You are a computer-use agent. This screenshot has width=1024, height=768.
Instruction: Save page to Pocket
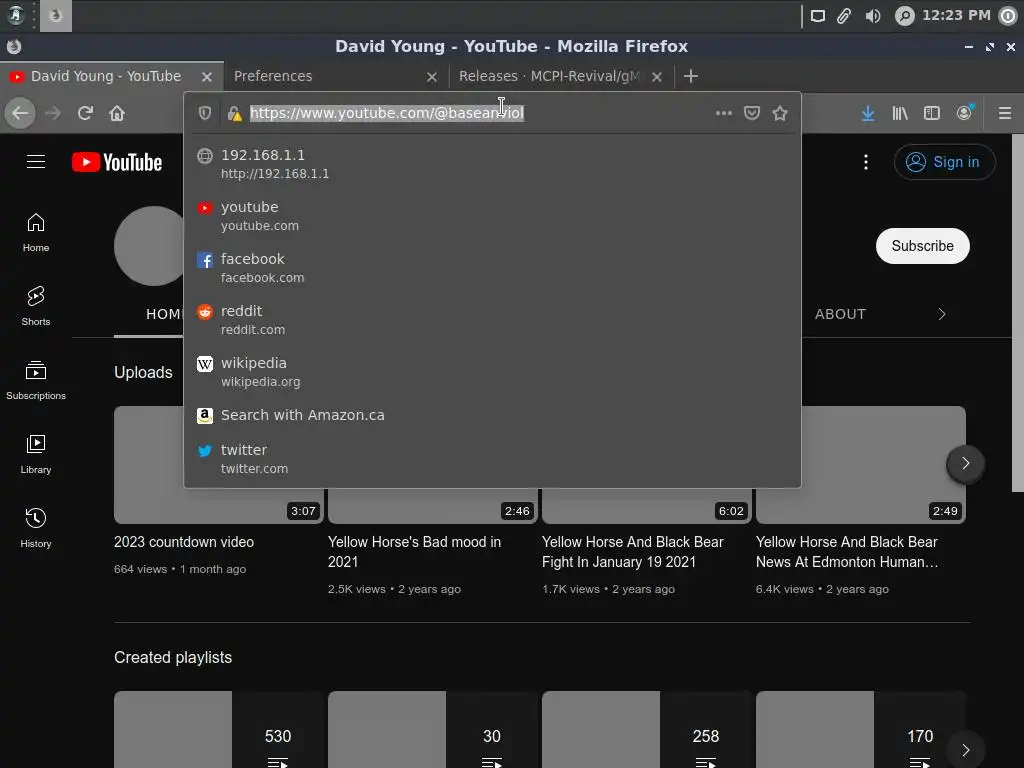[752, 113]
